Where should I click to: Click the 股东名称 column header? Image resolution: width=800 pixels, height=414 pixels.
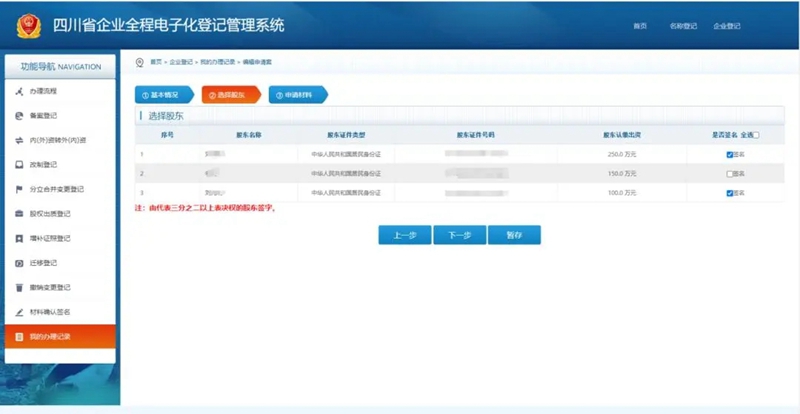[248, 135]
